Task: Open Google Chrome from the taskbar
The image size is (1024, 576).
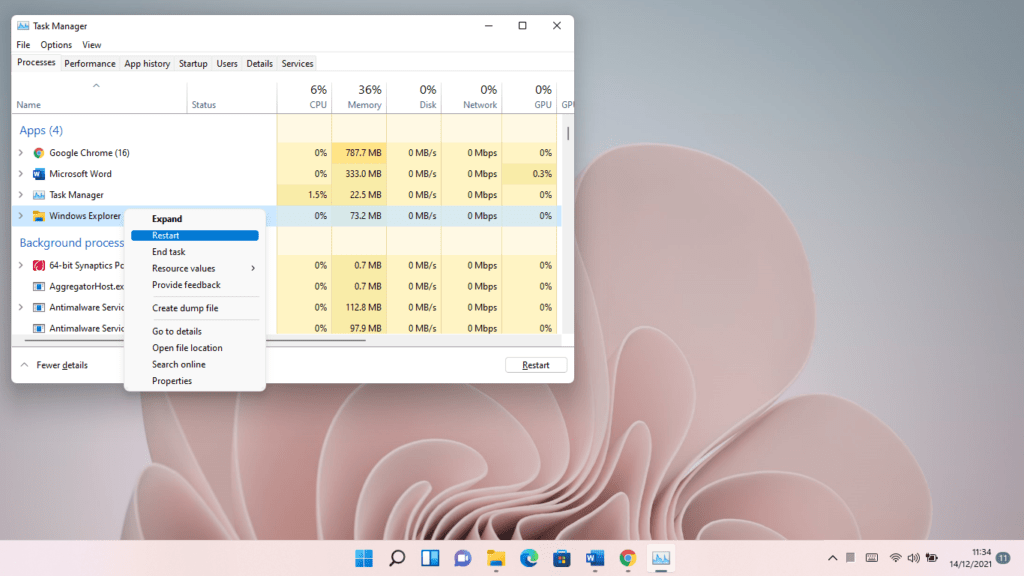Action: tap(627, 557)
